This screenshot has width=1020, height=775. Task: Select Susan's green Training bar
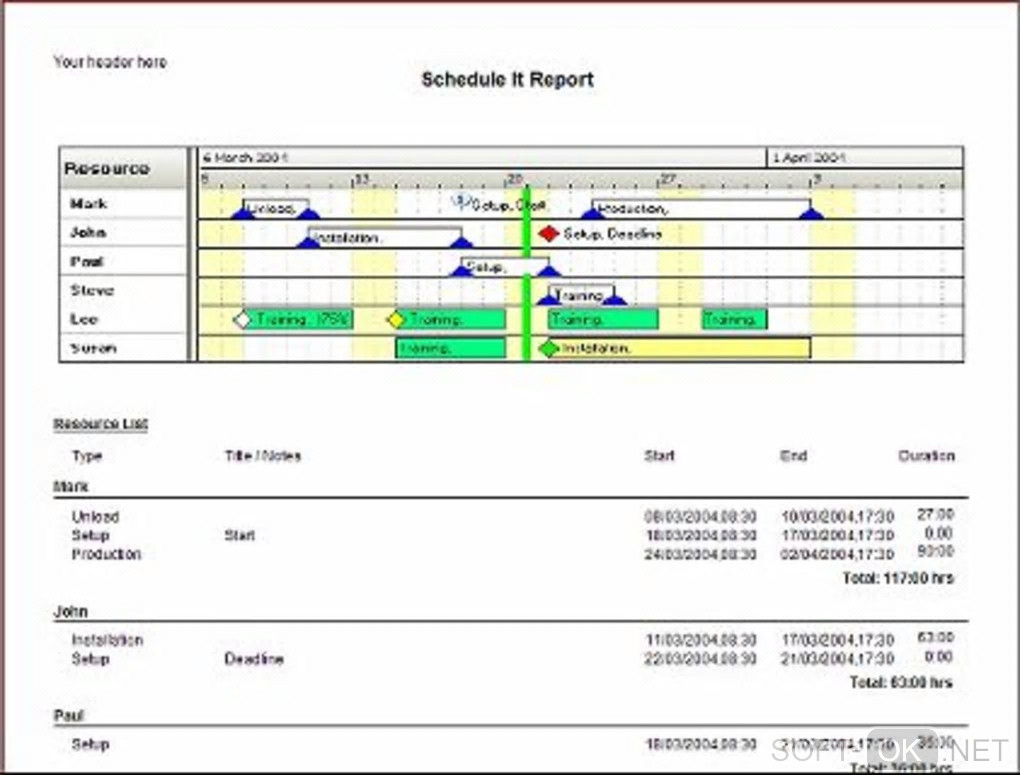tap(450, 348)
